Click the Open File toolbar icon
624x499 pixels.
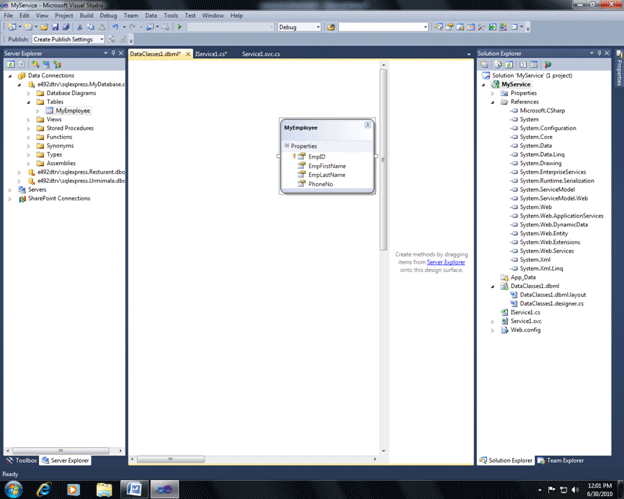44,27
